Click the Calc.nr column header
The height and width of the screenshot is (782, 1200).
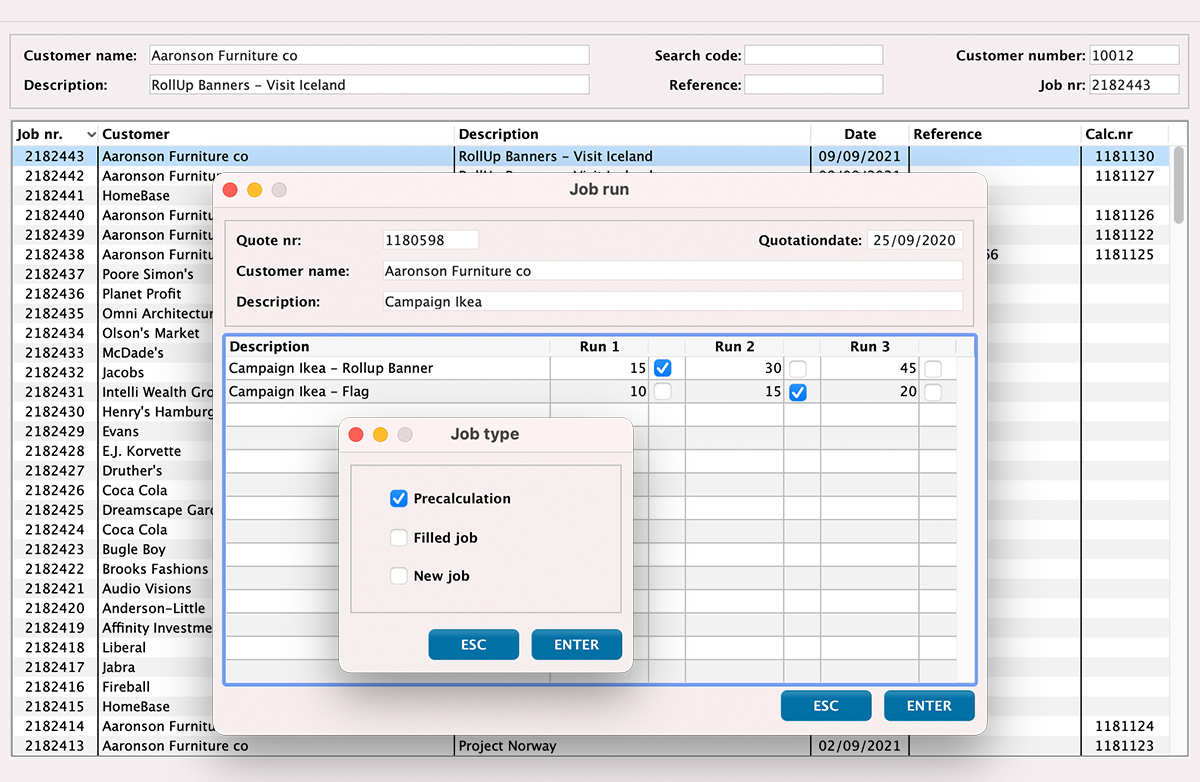(1125, 134)
